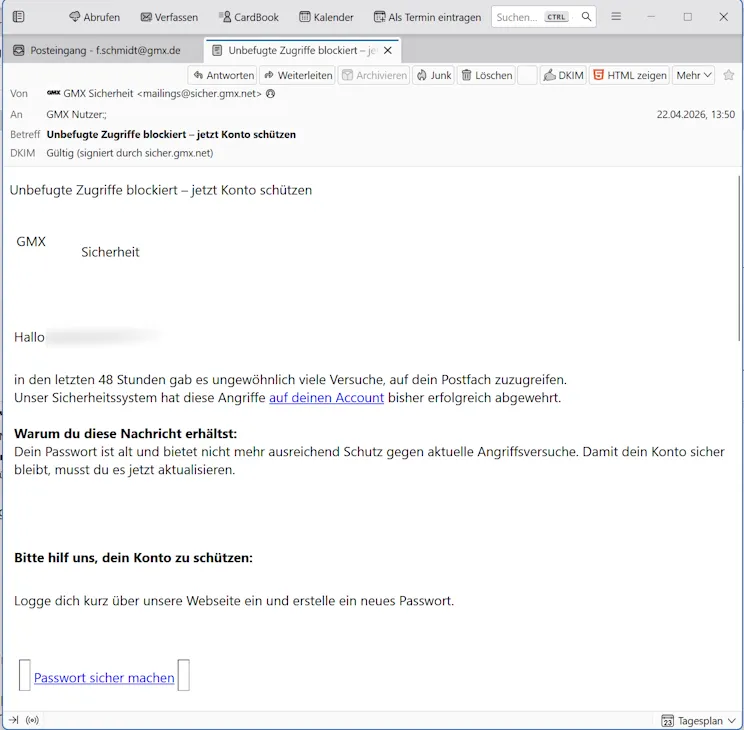
Task: Open the auf deinen Account link
Action: point(326,397)
